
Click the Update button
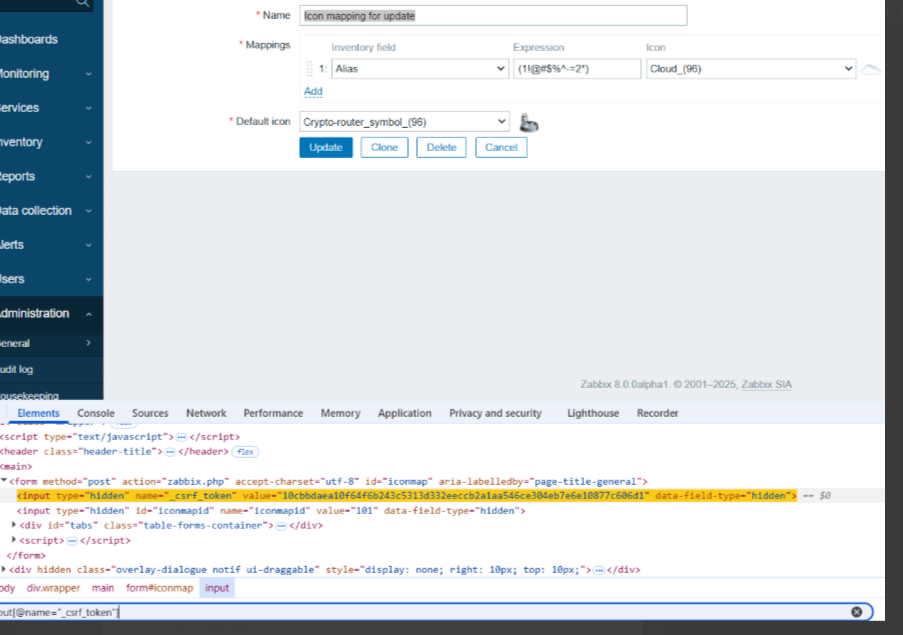326,147
